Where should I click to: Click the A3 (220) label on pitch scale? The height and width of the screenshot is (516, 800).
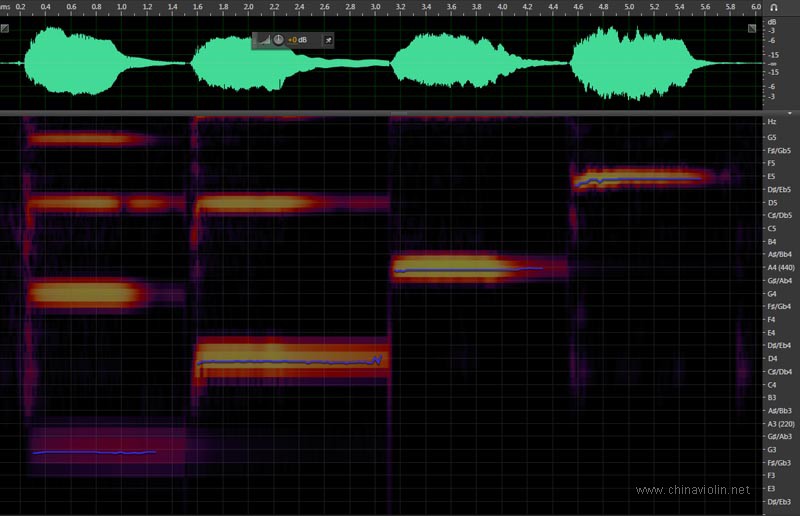779,424
